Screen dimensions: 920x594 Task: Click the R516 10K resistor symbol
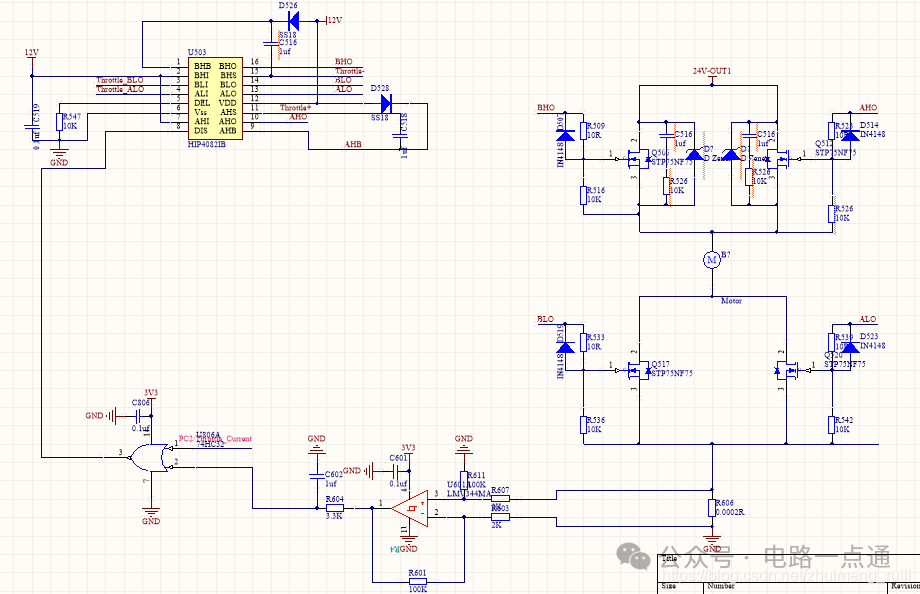583,195
